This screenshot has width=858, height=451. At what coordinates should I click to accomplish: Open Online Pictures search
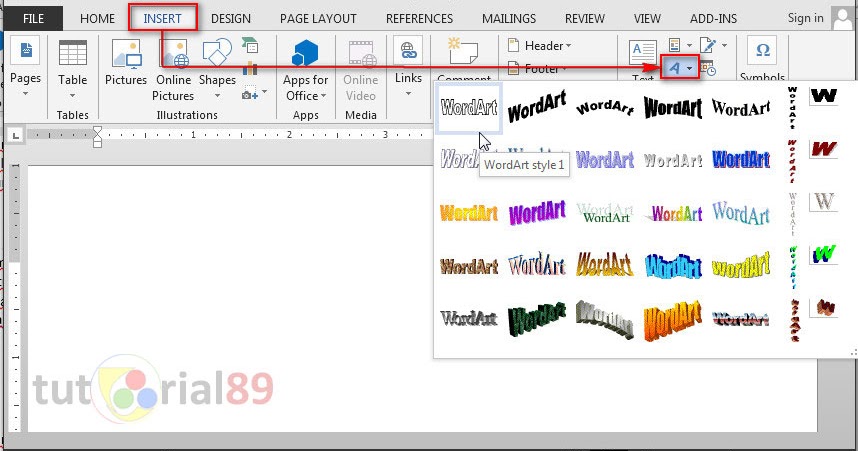pos(173,68)
